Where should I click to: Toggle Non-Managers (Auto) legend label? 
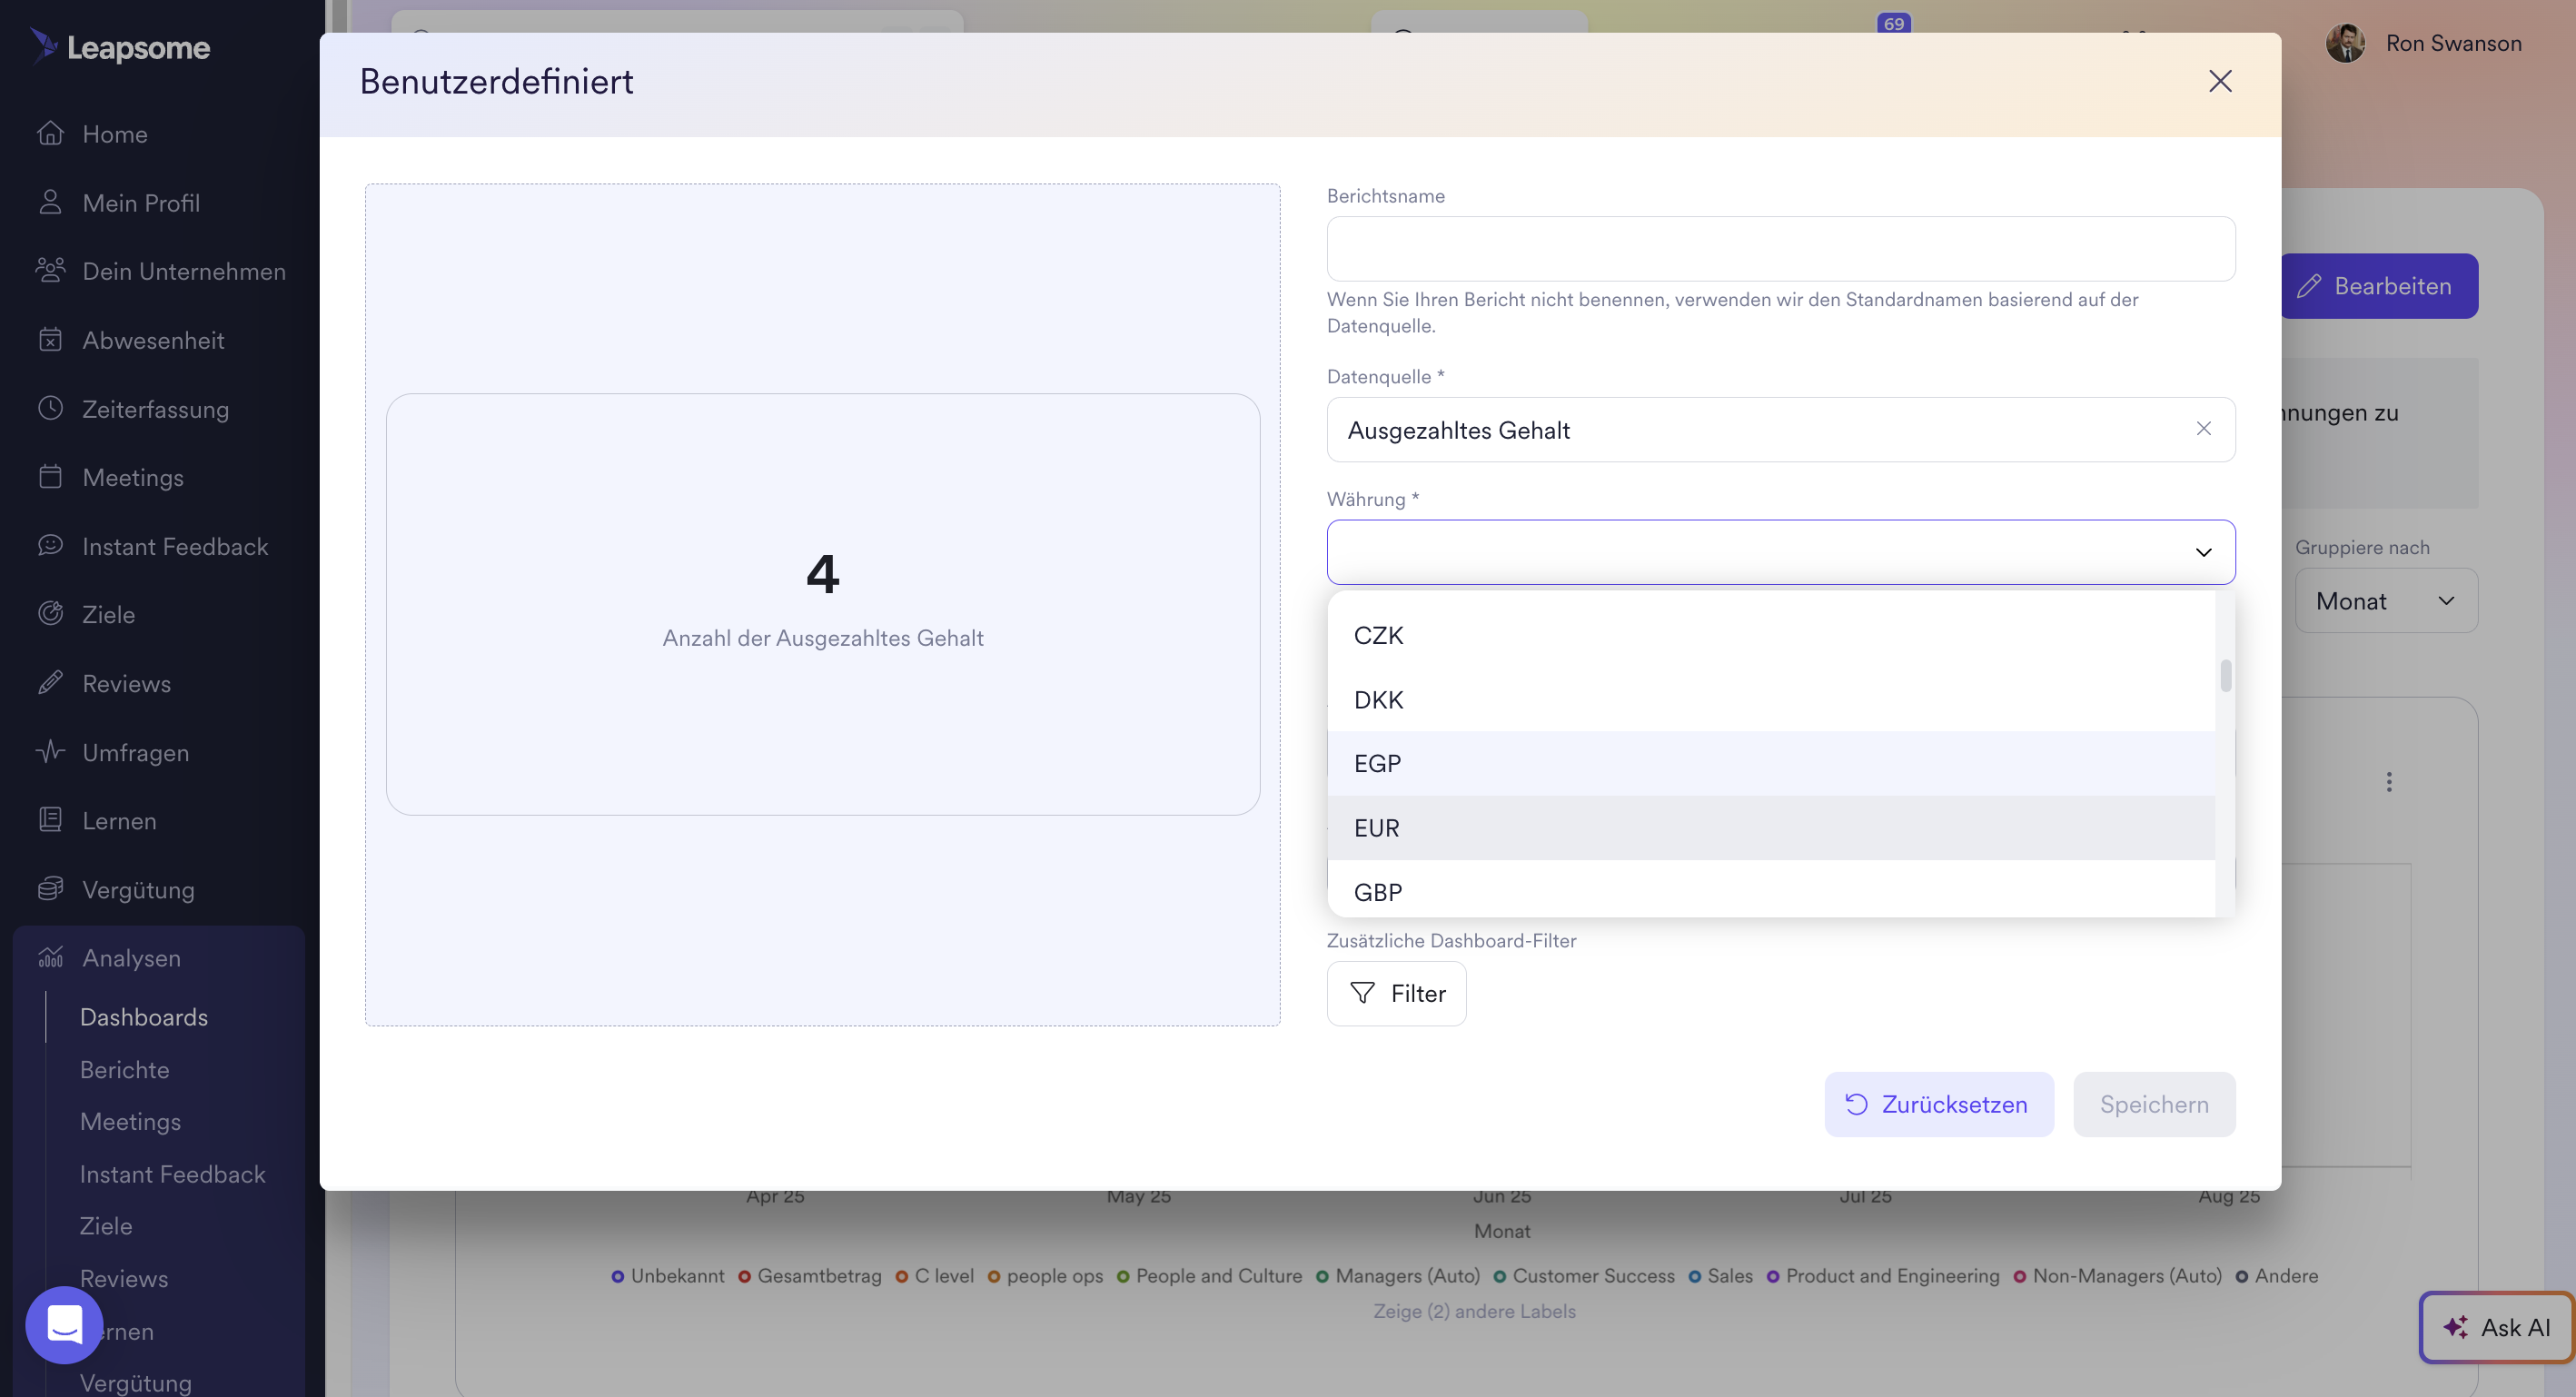click(2117, 1275)
